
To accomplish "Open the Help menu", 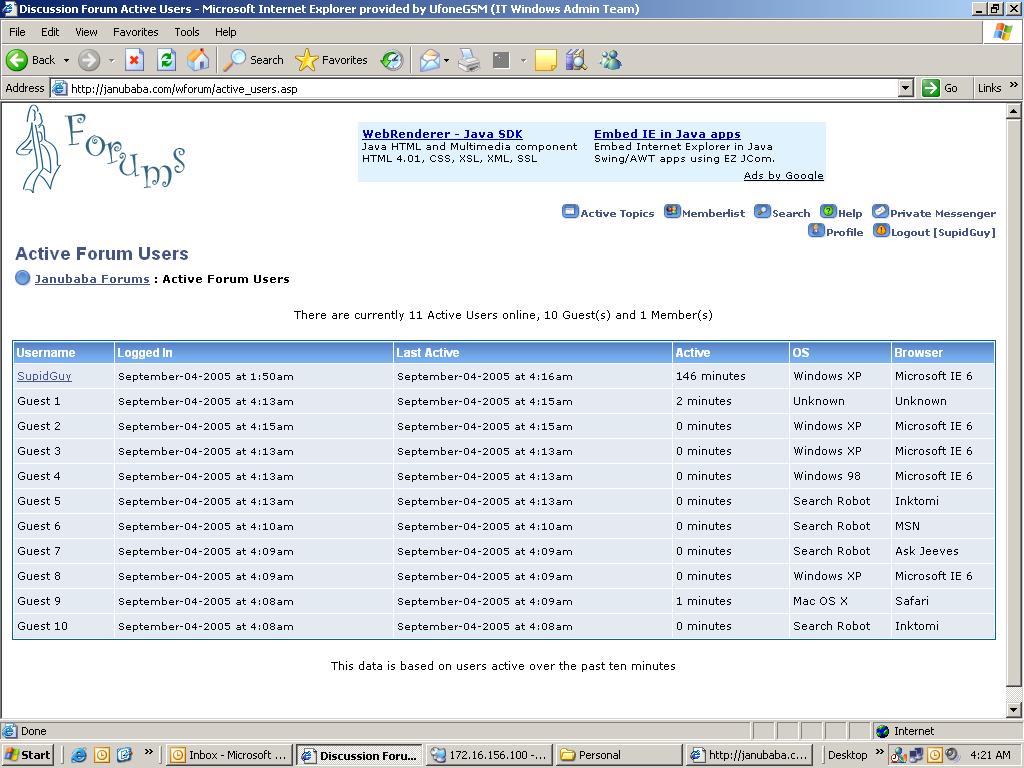I will pyautogui.click(x=225, y=32).
